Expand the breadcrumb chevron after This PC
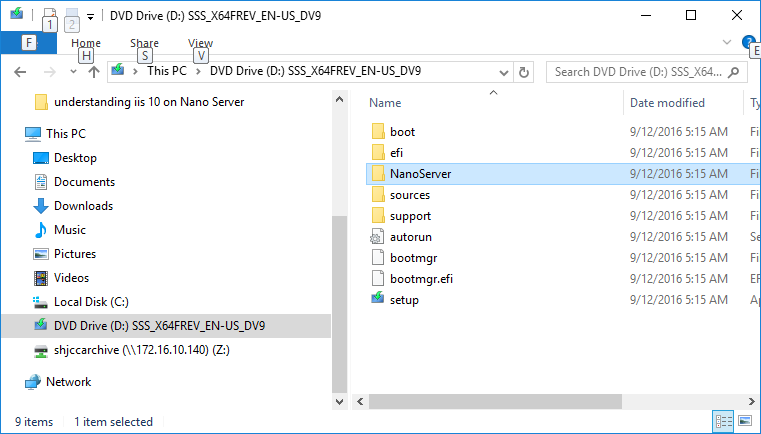 tap(198, 71)
